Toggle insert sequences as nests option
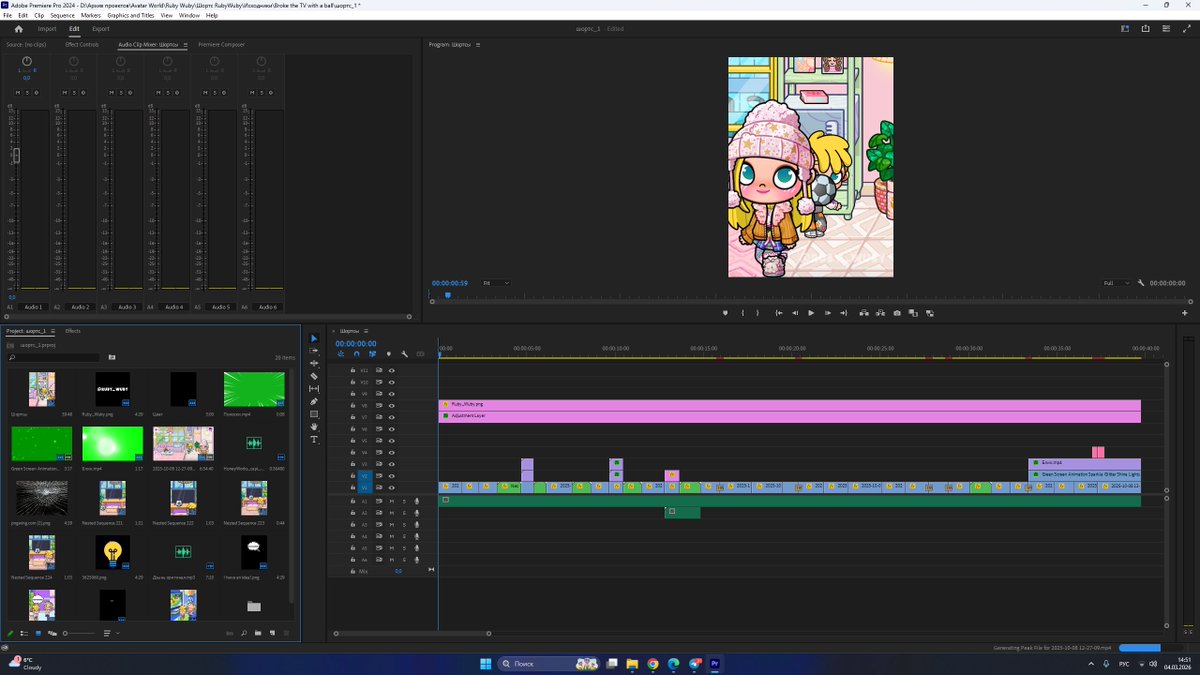The image size is (1200, 675). pos(341,353)
